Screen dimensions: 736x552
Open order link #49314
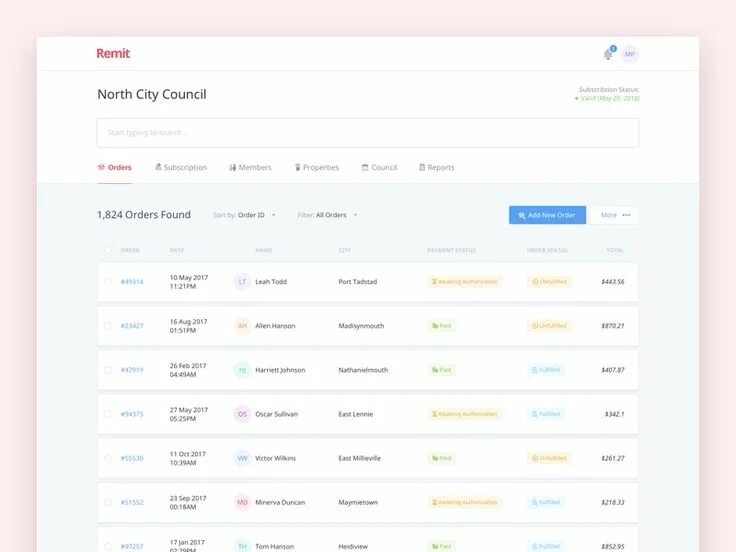point(132,282)
